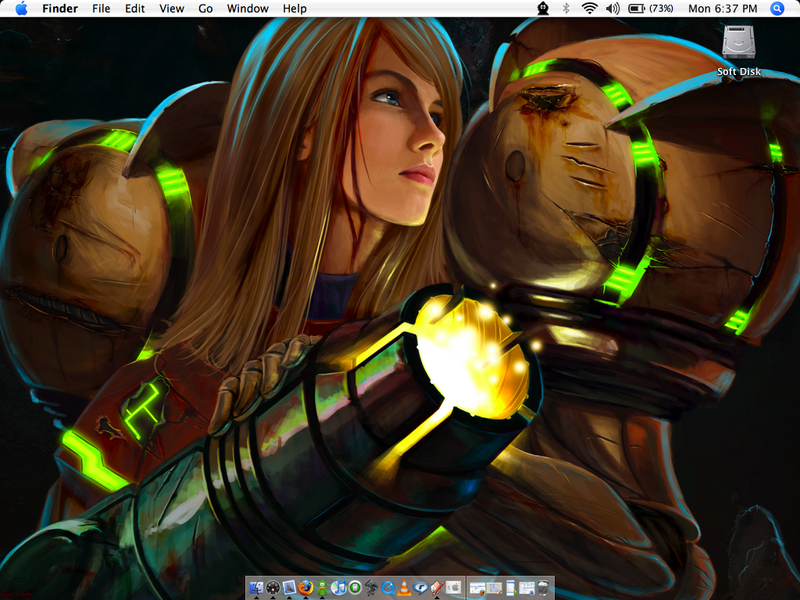Restore the narrow minimized Adium window
The width and height of the screenshot is (800, 600).
511,588
